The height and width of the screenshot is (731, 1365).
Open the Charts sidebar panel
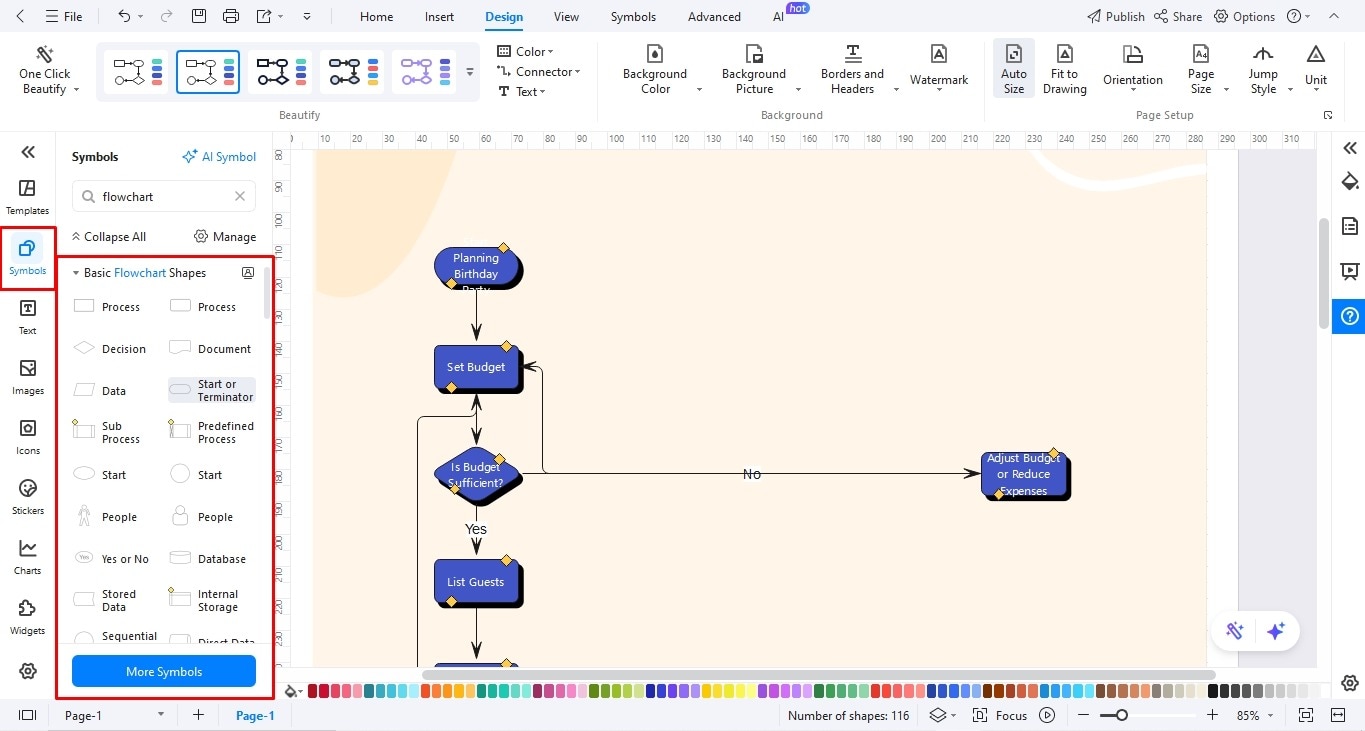[x=28, y=557]
